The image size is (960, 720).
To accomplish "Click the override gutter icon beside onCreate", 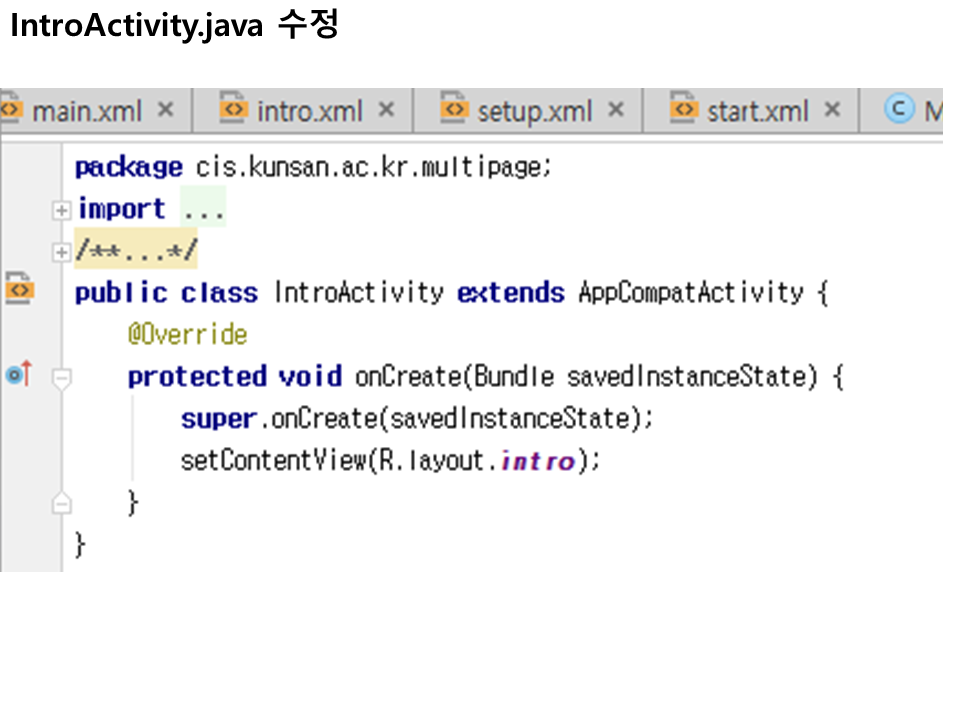I will click(19, 375).
